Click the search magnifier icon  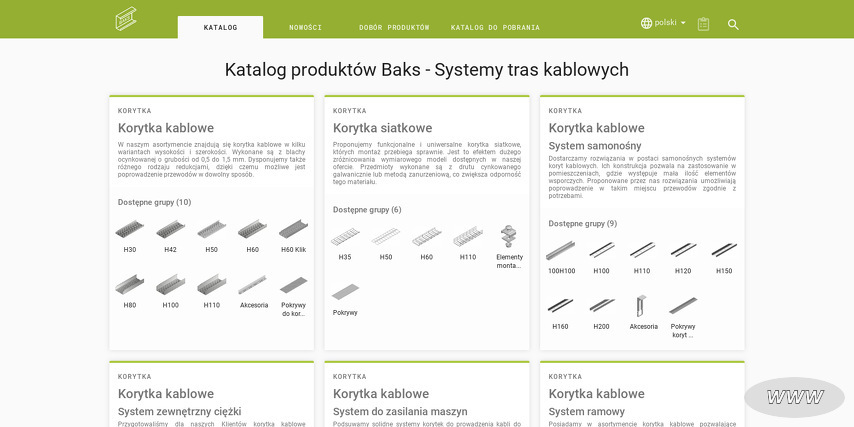pos(733,24)
